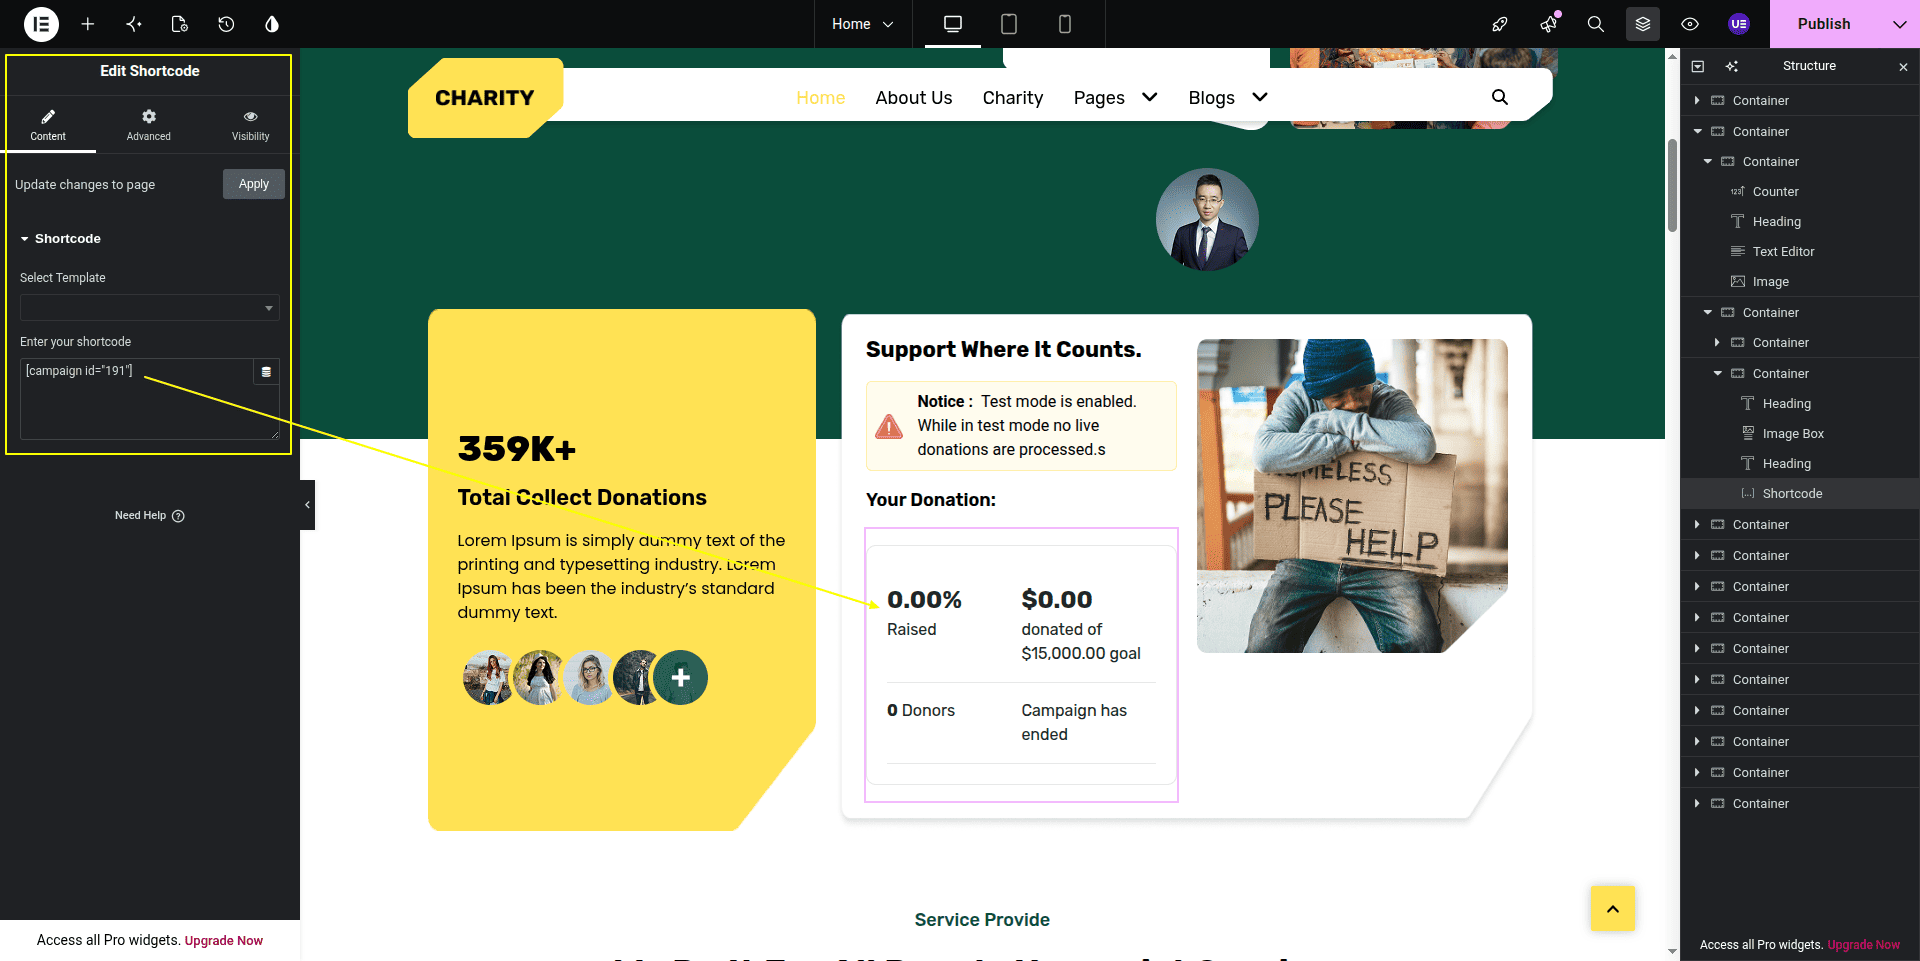Open the history panel icon
The width and height of the screenshot is (1920, 961).
coord(226,24)
